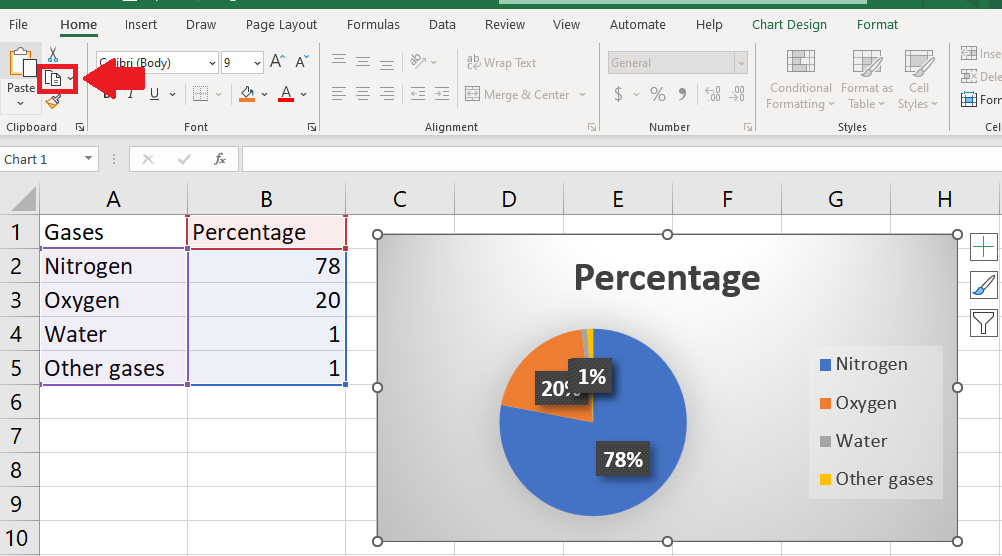Click the Cut scissors icon
This screenshot has width=1002, height=556.
coord(53,54)
